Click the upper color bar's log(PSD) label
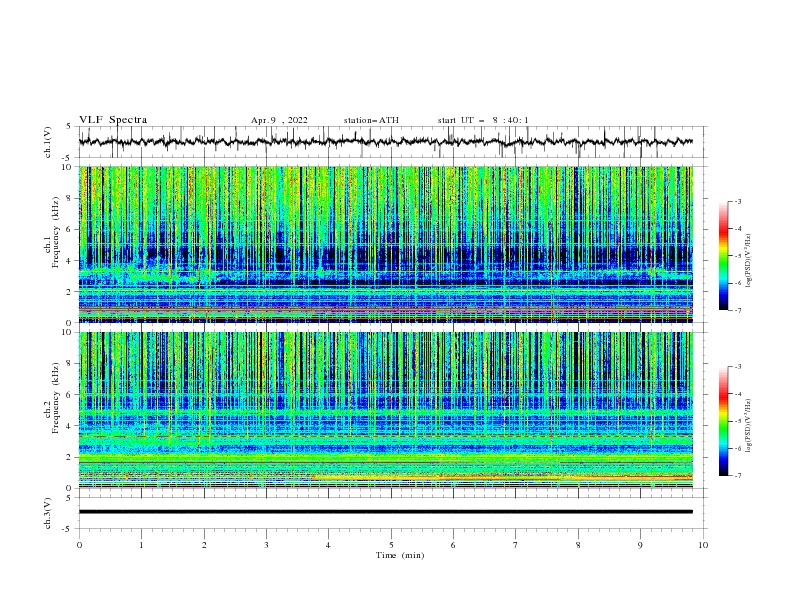This screenshot has width=792, height=612. [x=748, y=261]
